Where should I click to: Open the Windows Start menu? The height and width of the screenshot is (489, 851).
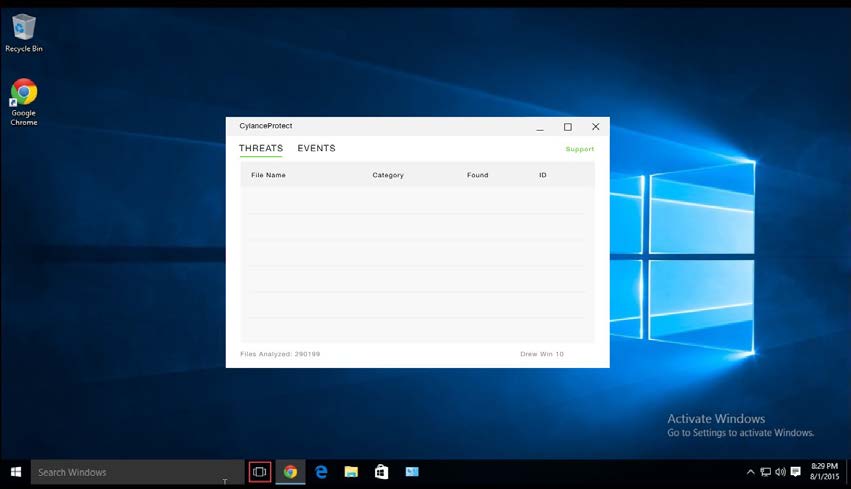pos(16,472)
